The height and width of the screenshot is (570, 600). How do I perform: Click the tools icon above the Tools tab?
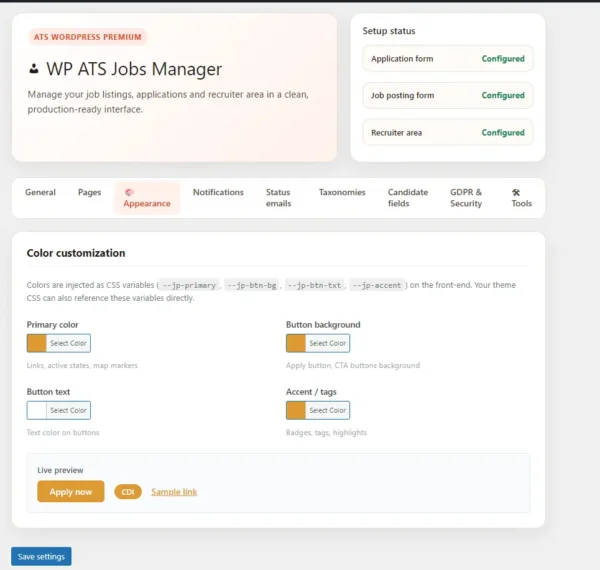(x=516, y=192)
